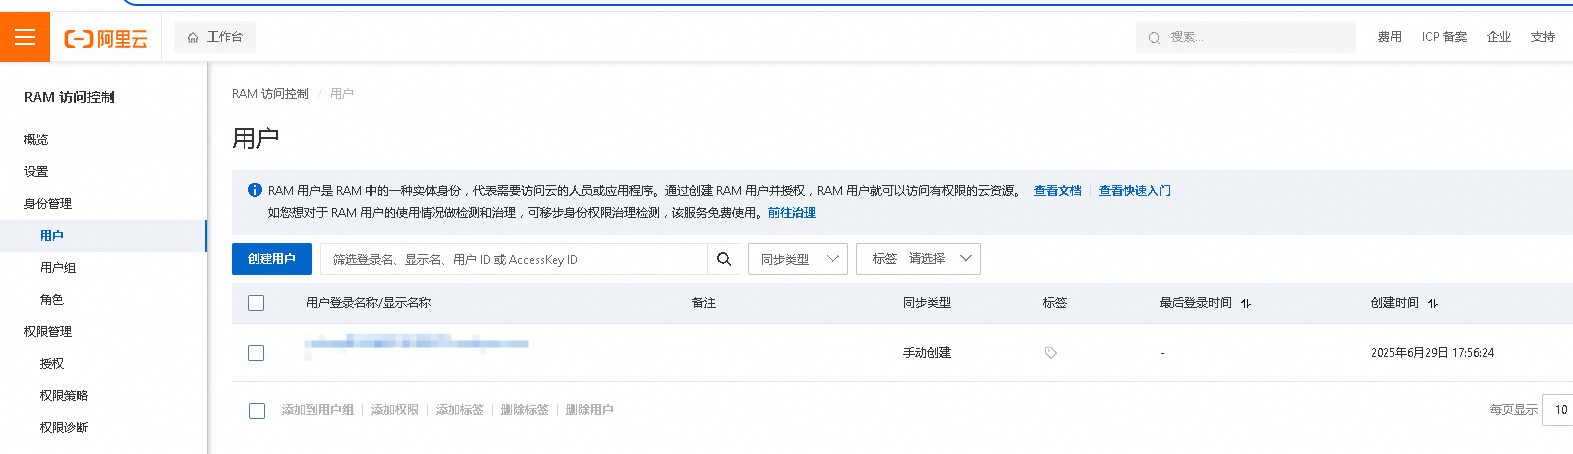1573x454 pixels.
Task: Click the Alibaba Cloud logo
Action: [106, 38]
